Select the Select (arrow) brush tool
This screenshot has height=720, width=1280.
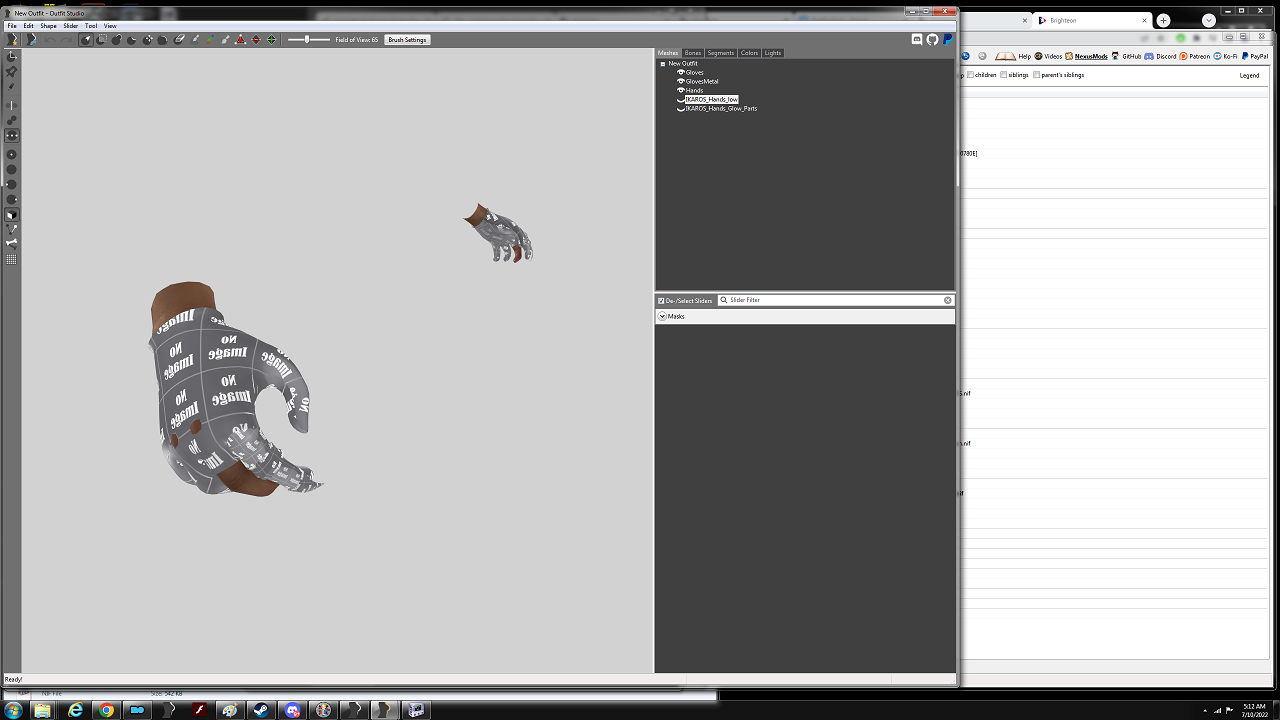pos(86,40)
